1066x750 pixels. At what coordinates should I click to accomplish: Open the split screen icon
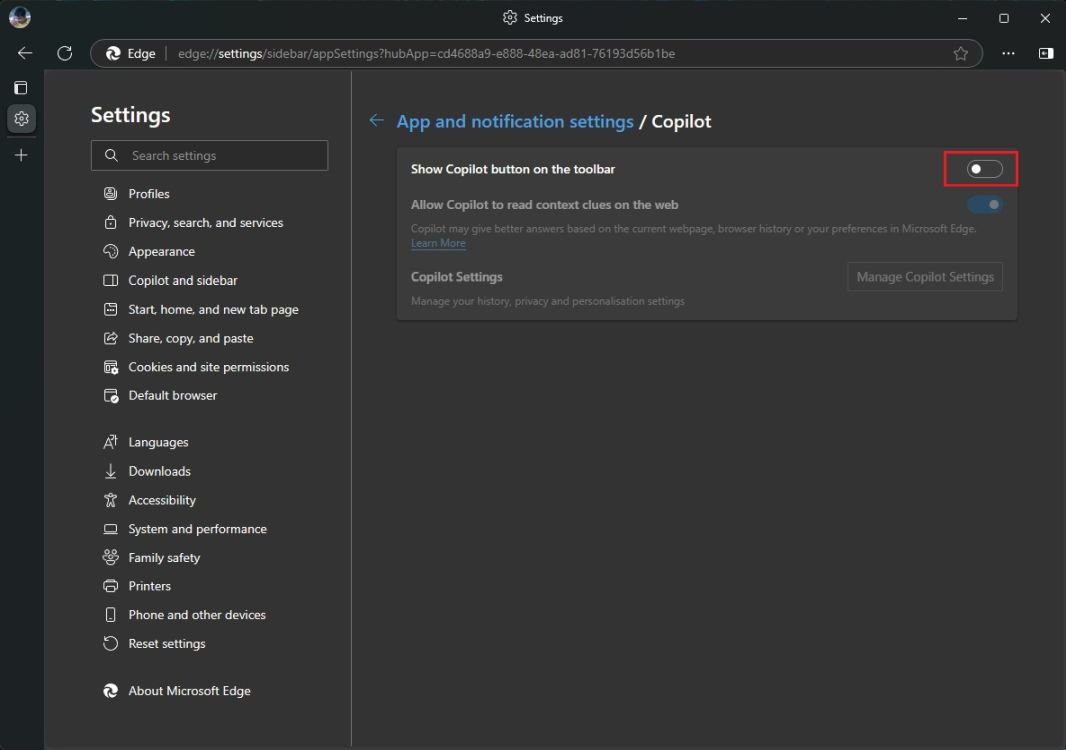1045,53
